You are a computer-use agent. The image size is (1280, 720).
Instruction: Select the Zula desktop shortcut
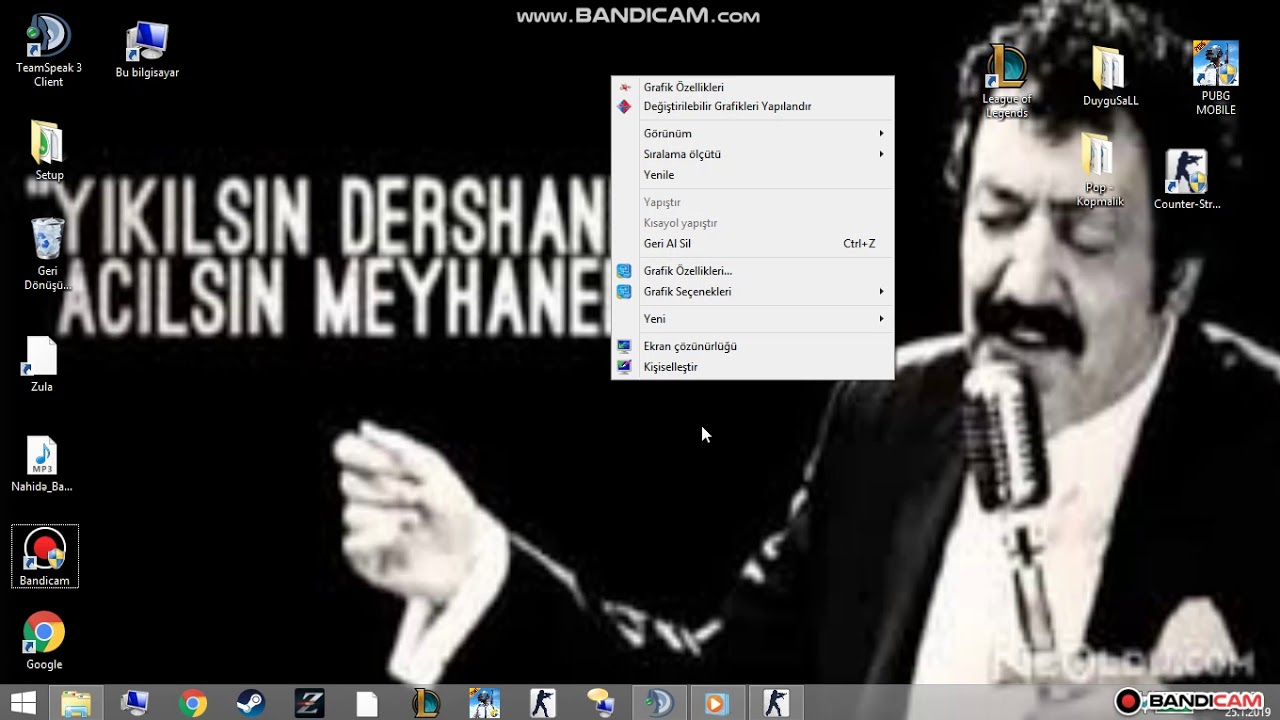42,364
